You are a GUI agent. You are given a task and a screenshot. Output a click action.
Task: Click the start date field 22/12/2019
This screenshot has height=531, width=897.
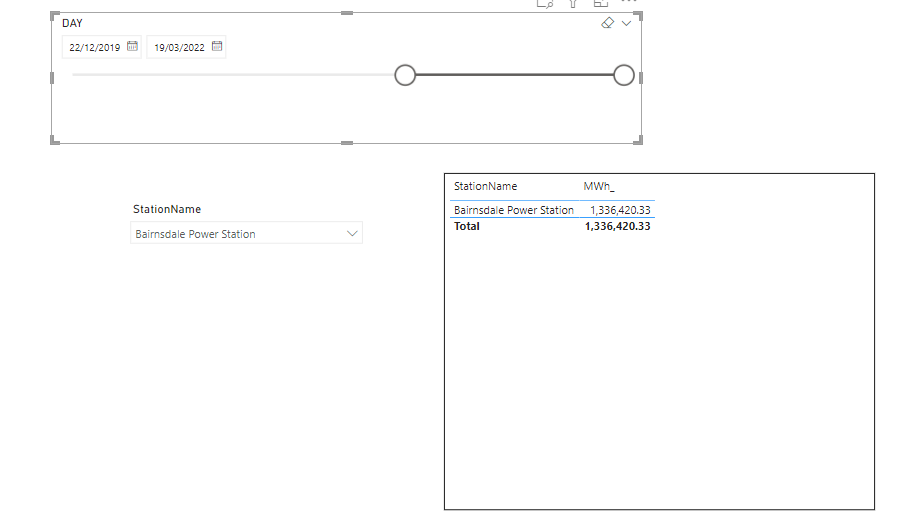pos(95,47)
